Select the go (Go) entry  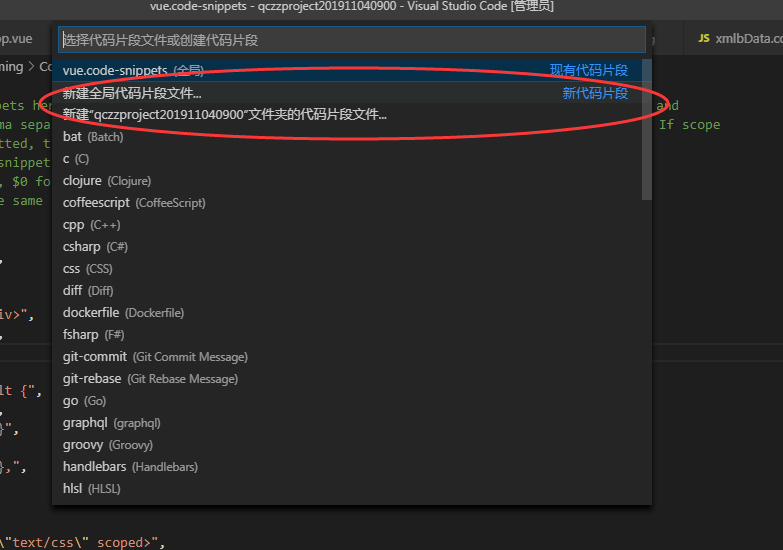(x=347, y=401)
